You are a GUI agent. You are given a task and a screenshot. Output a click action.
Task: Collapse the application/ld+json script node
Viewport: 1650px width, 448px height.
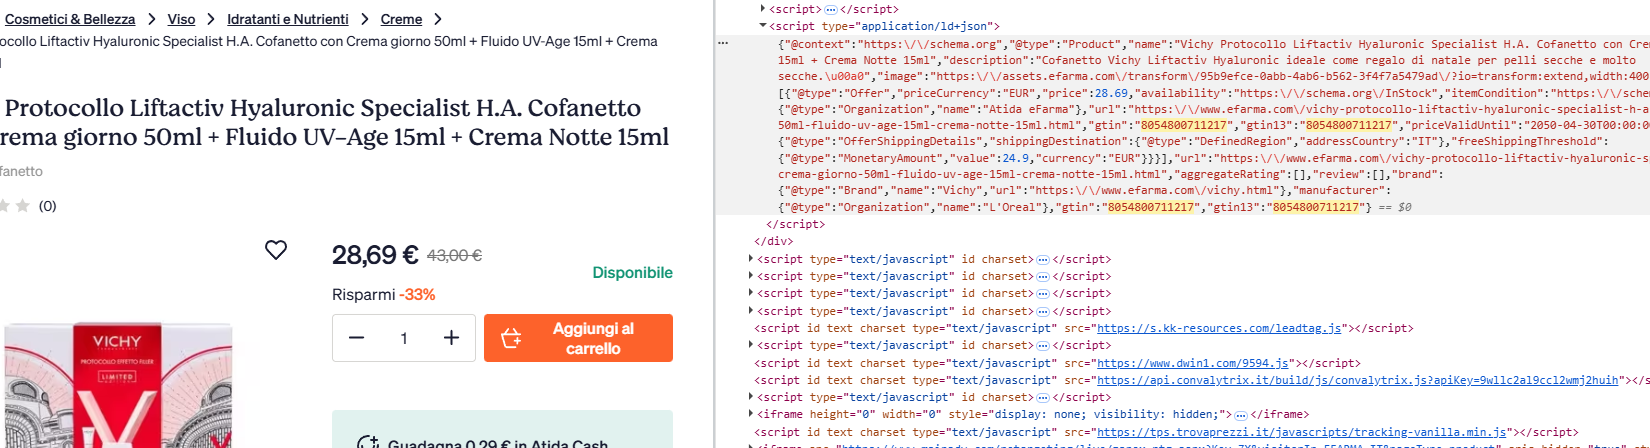(763, 26)
